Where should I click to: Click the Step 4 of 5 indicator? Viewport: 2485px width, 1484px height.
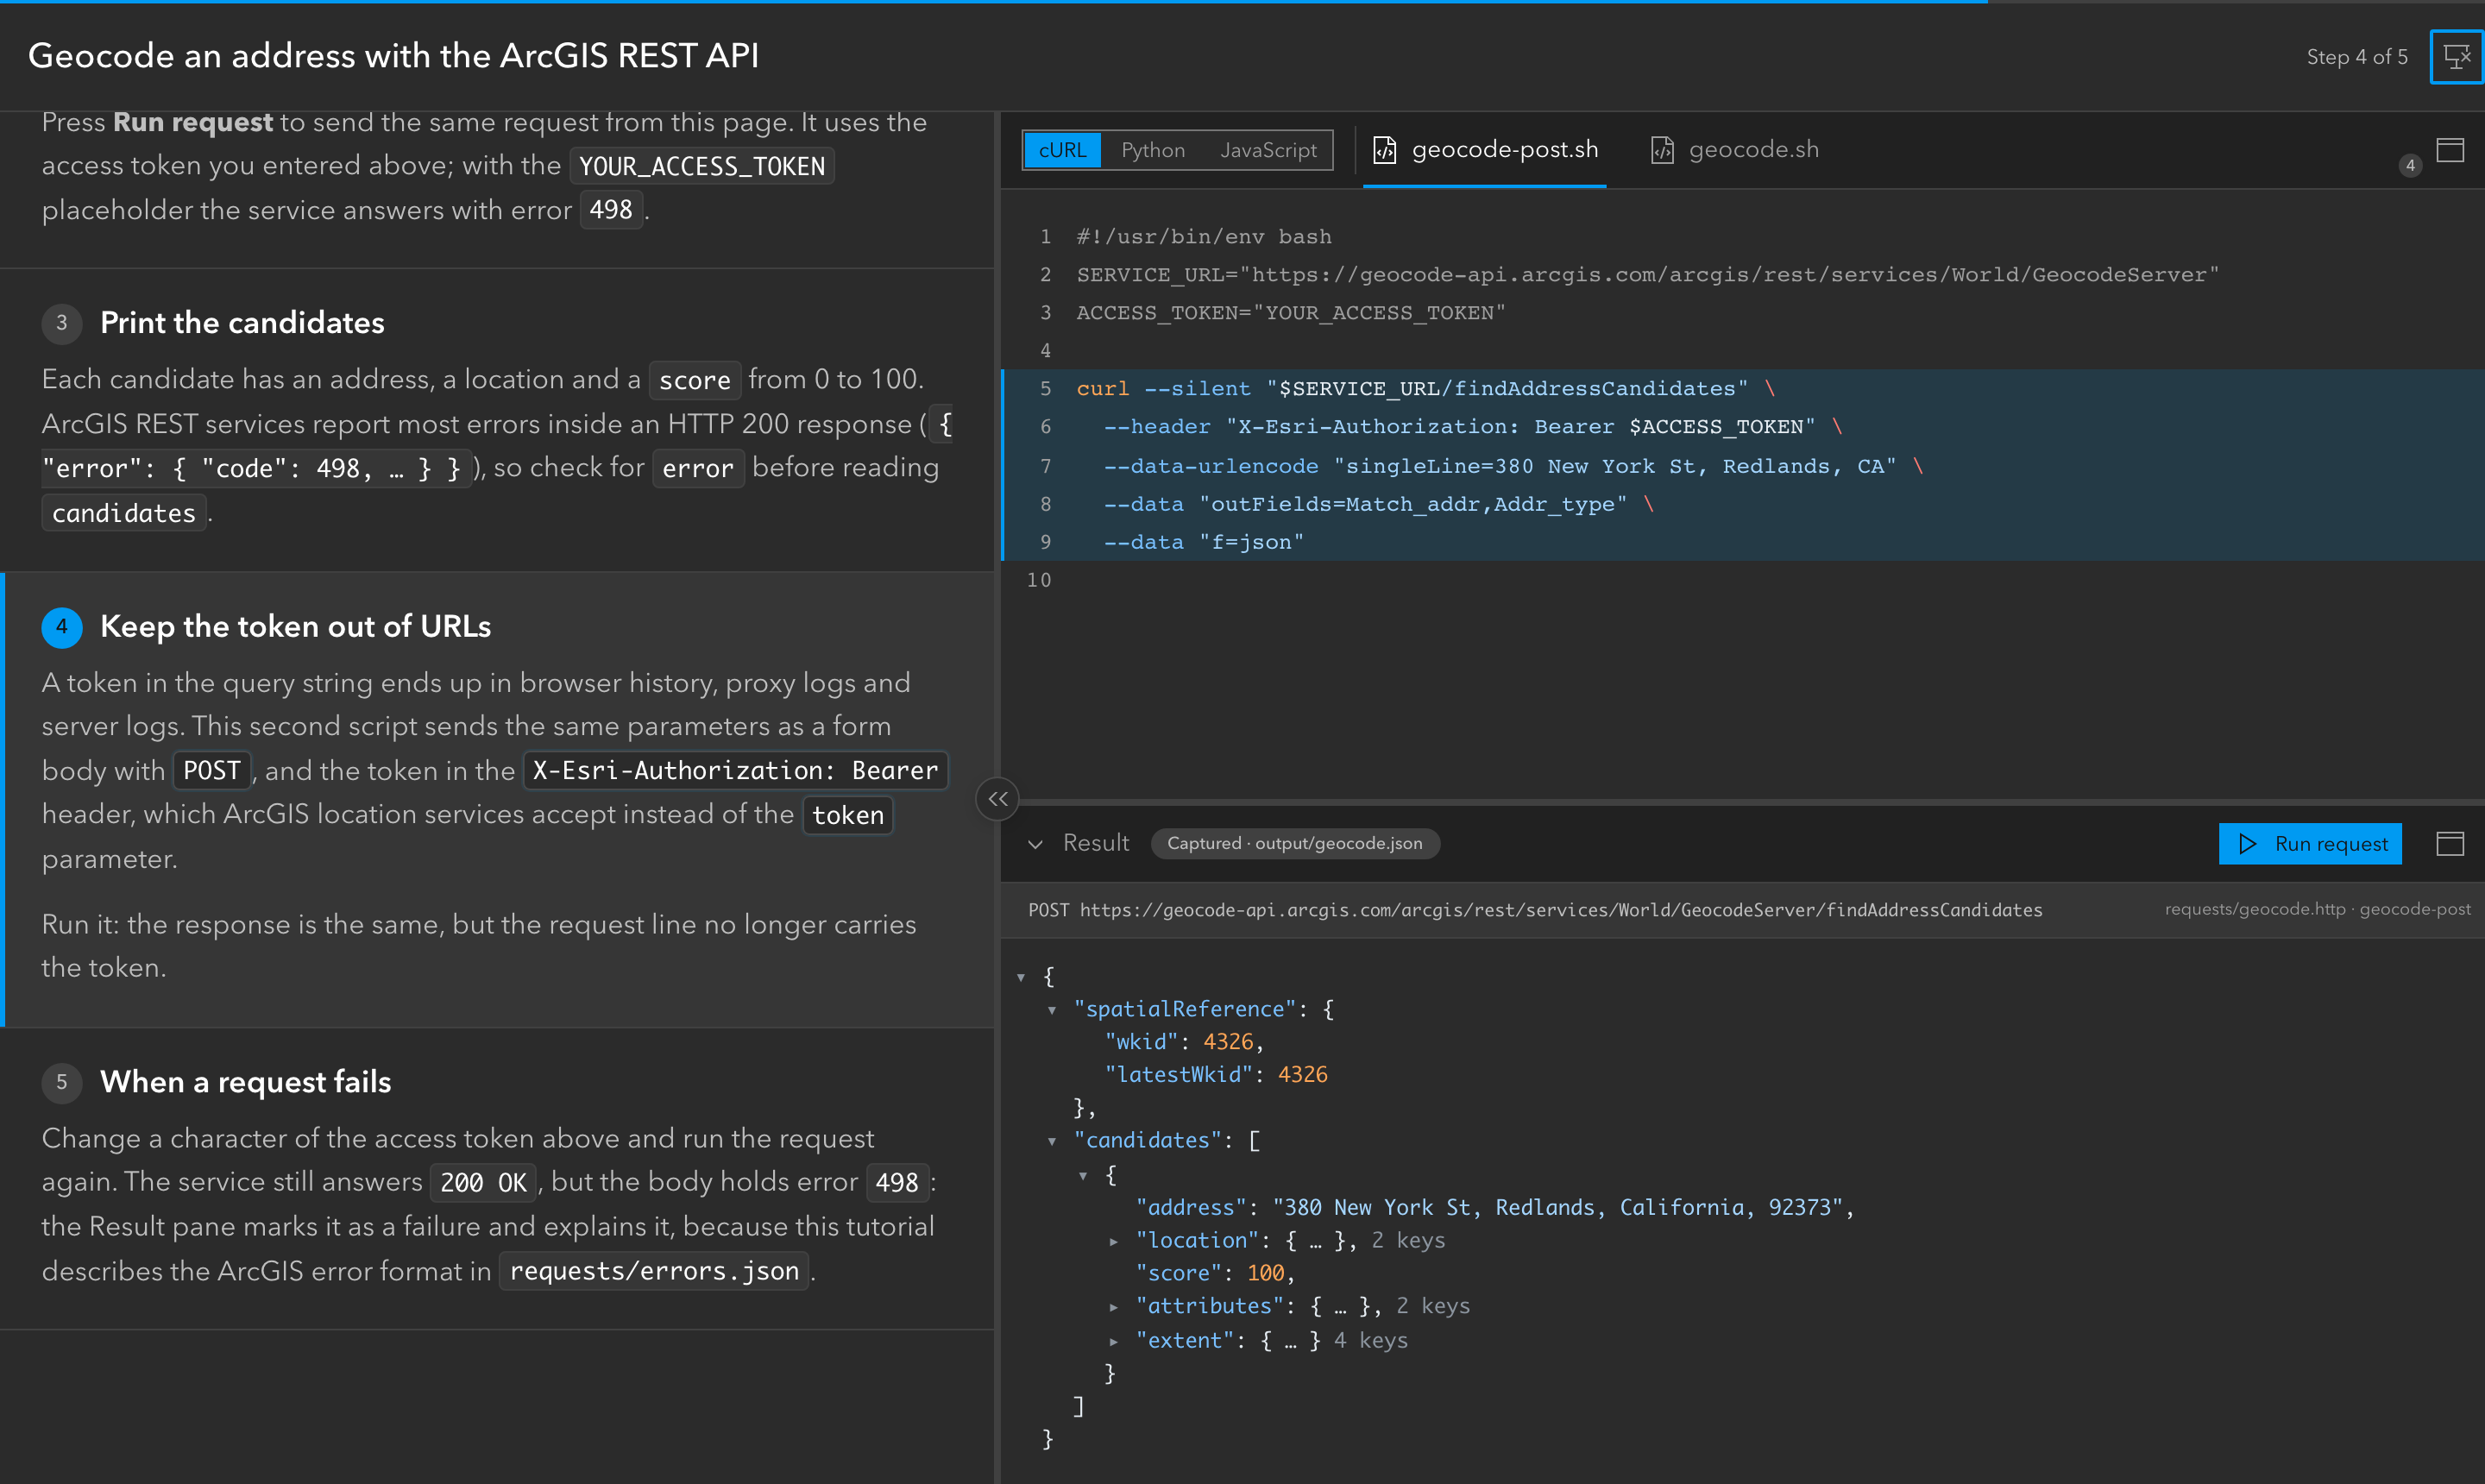coord(2357,57)
